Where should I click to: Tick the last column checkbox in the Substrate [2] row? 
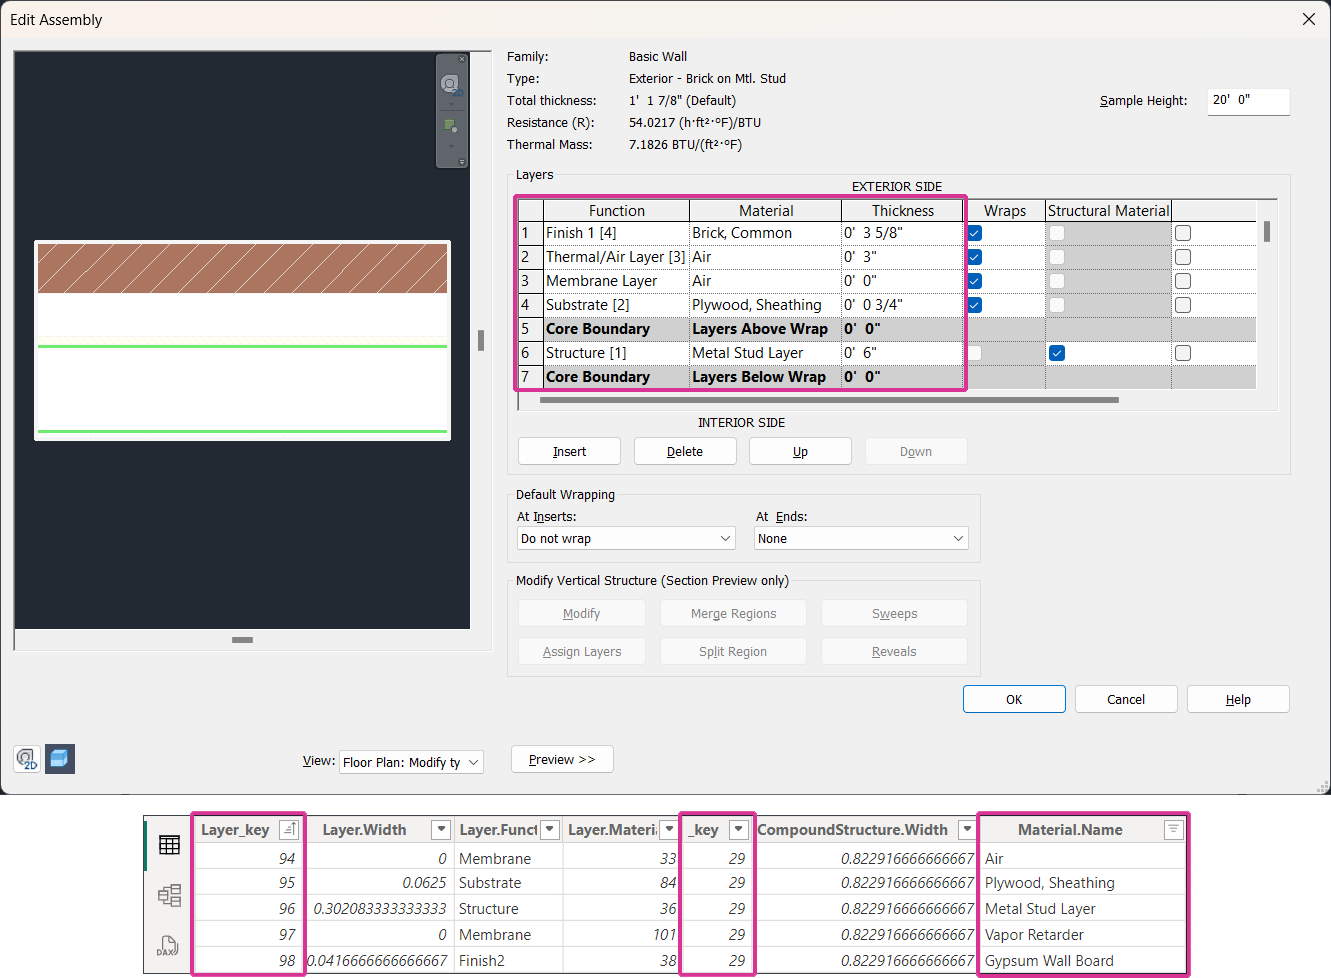[x=1183, y=305]
